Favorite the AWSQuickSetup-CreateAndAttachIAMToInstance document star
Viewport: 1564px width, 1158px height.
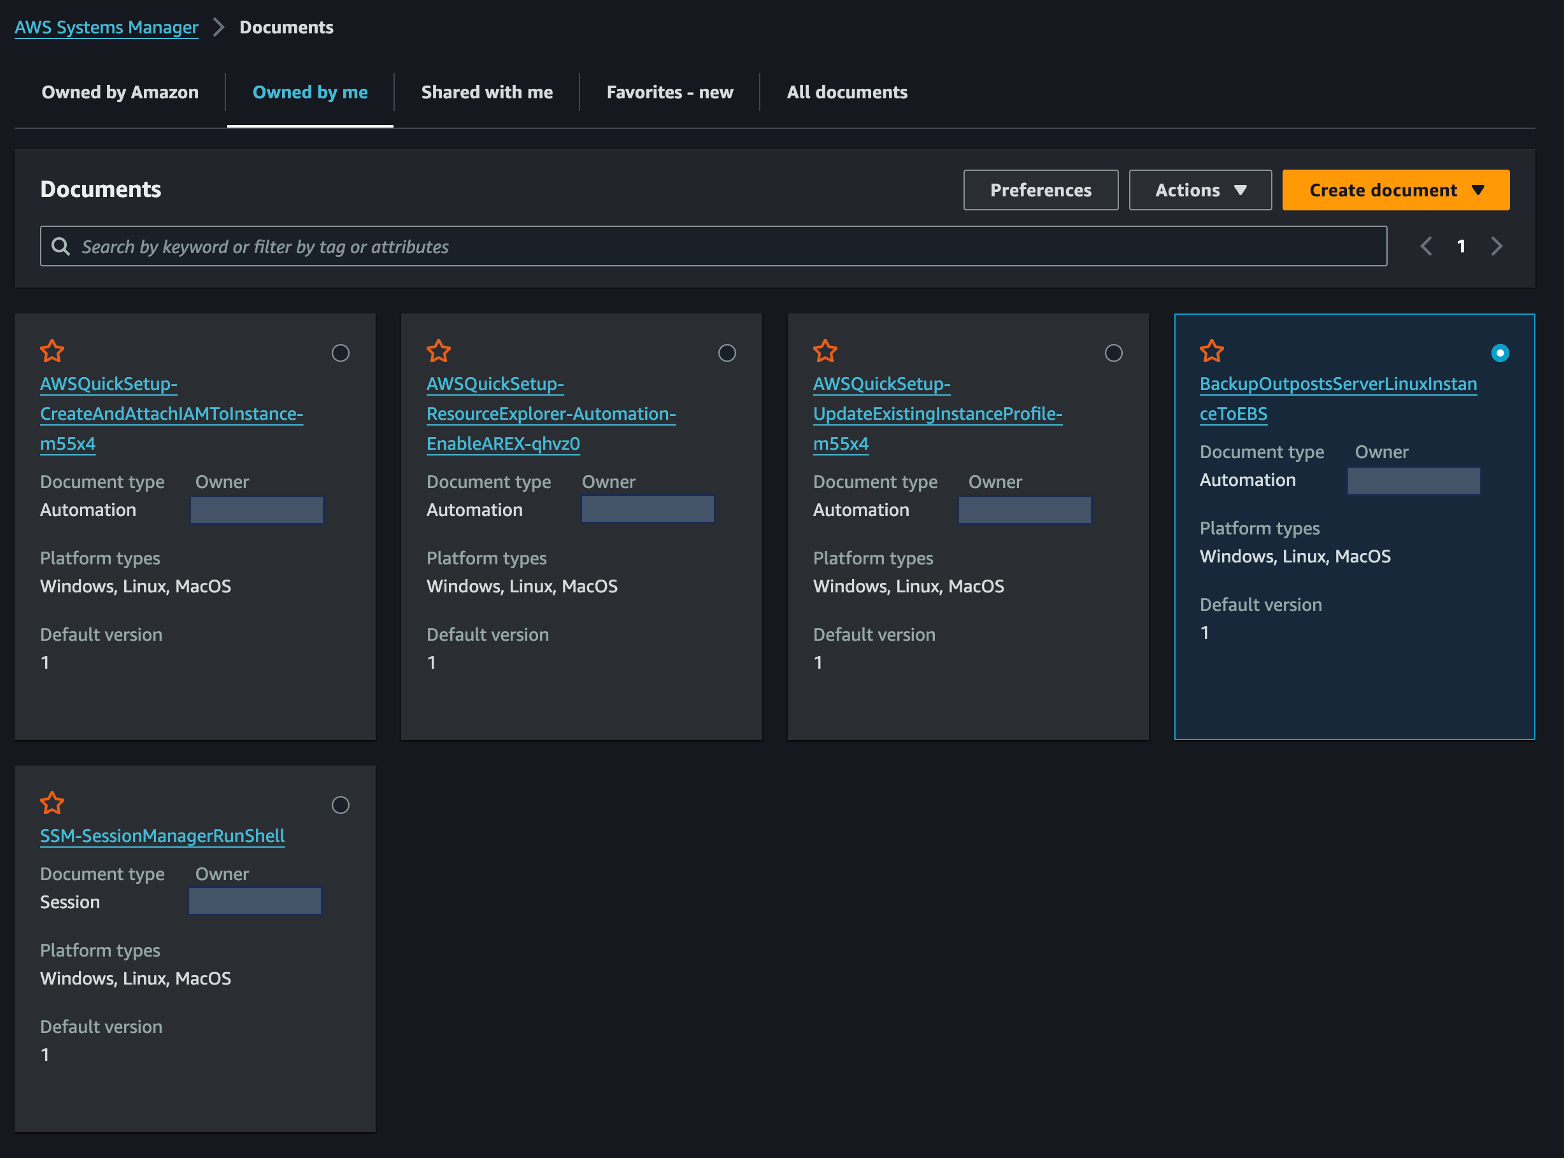point(52,351)
